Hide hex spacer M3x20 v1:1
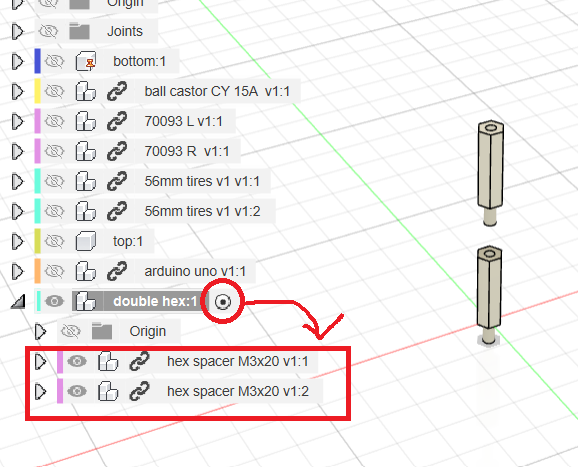Screen dimensions: 578x467 click(77, 361)
